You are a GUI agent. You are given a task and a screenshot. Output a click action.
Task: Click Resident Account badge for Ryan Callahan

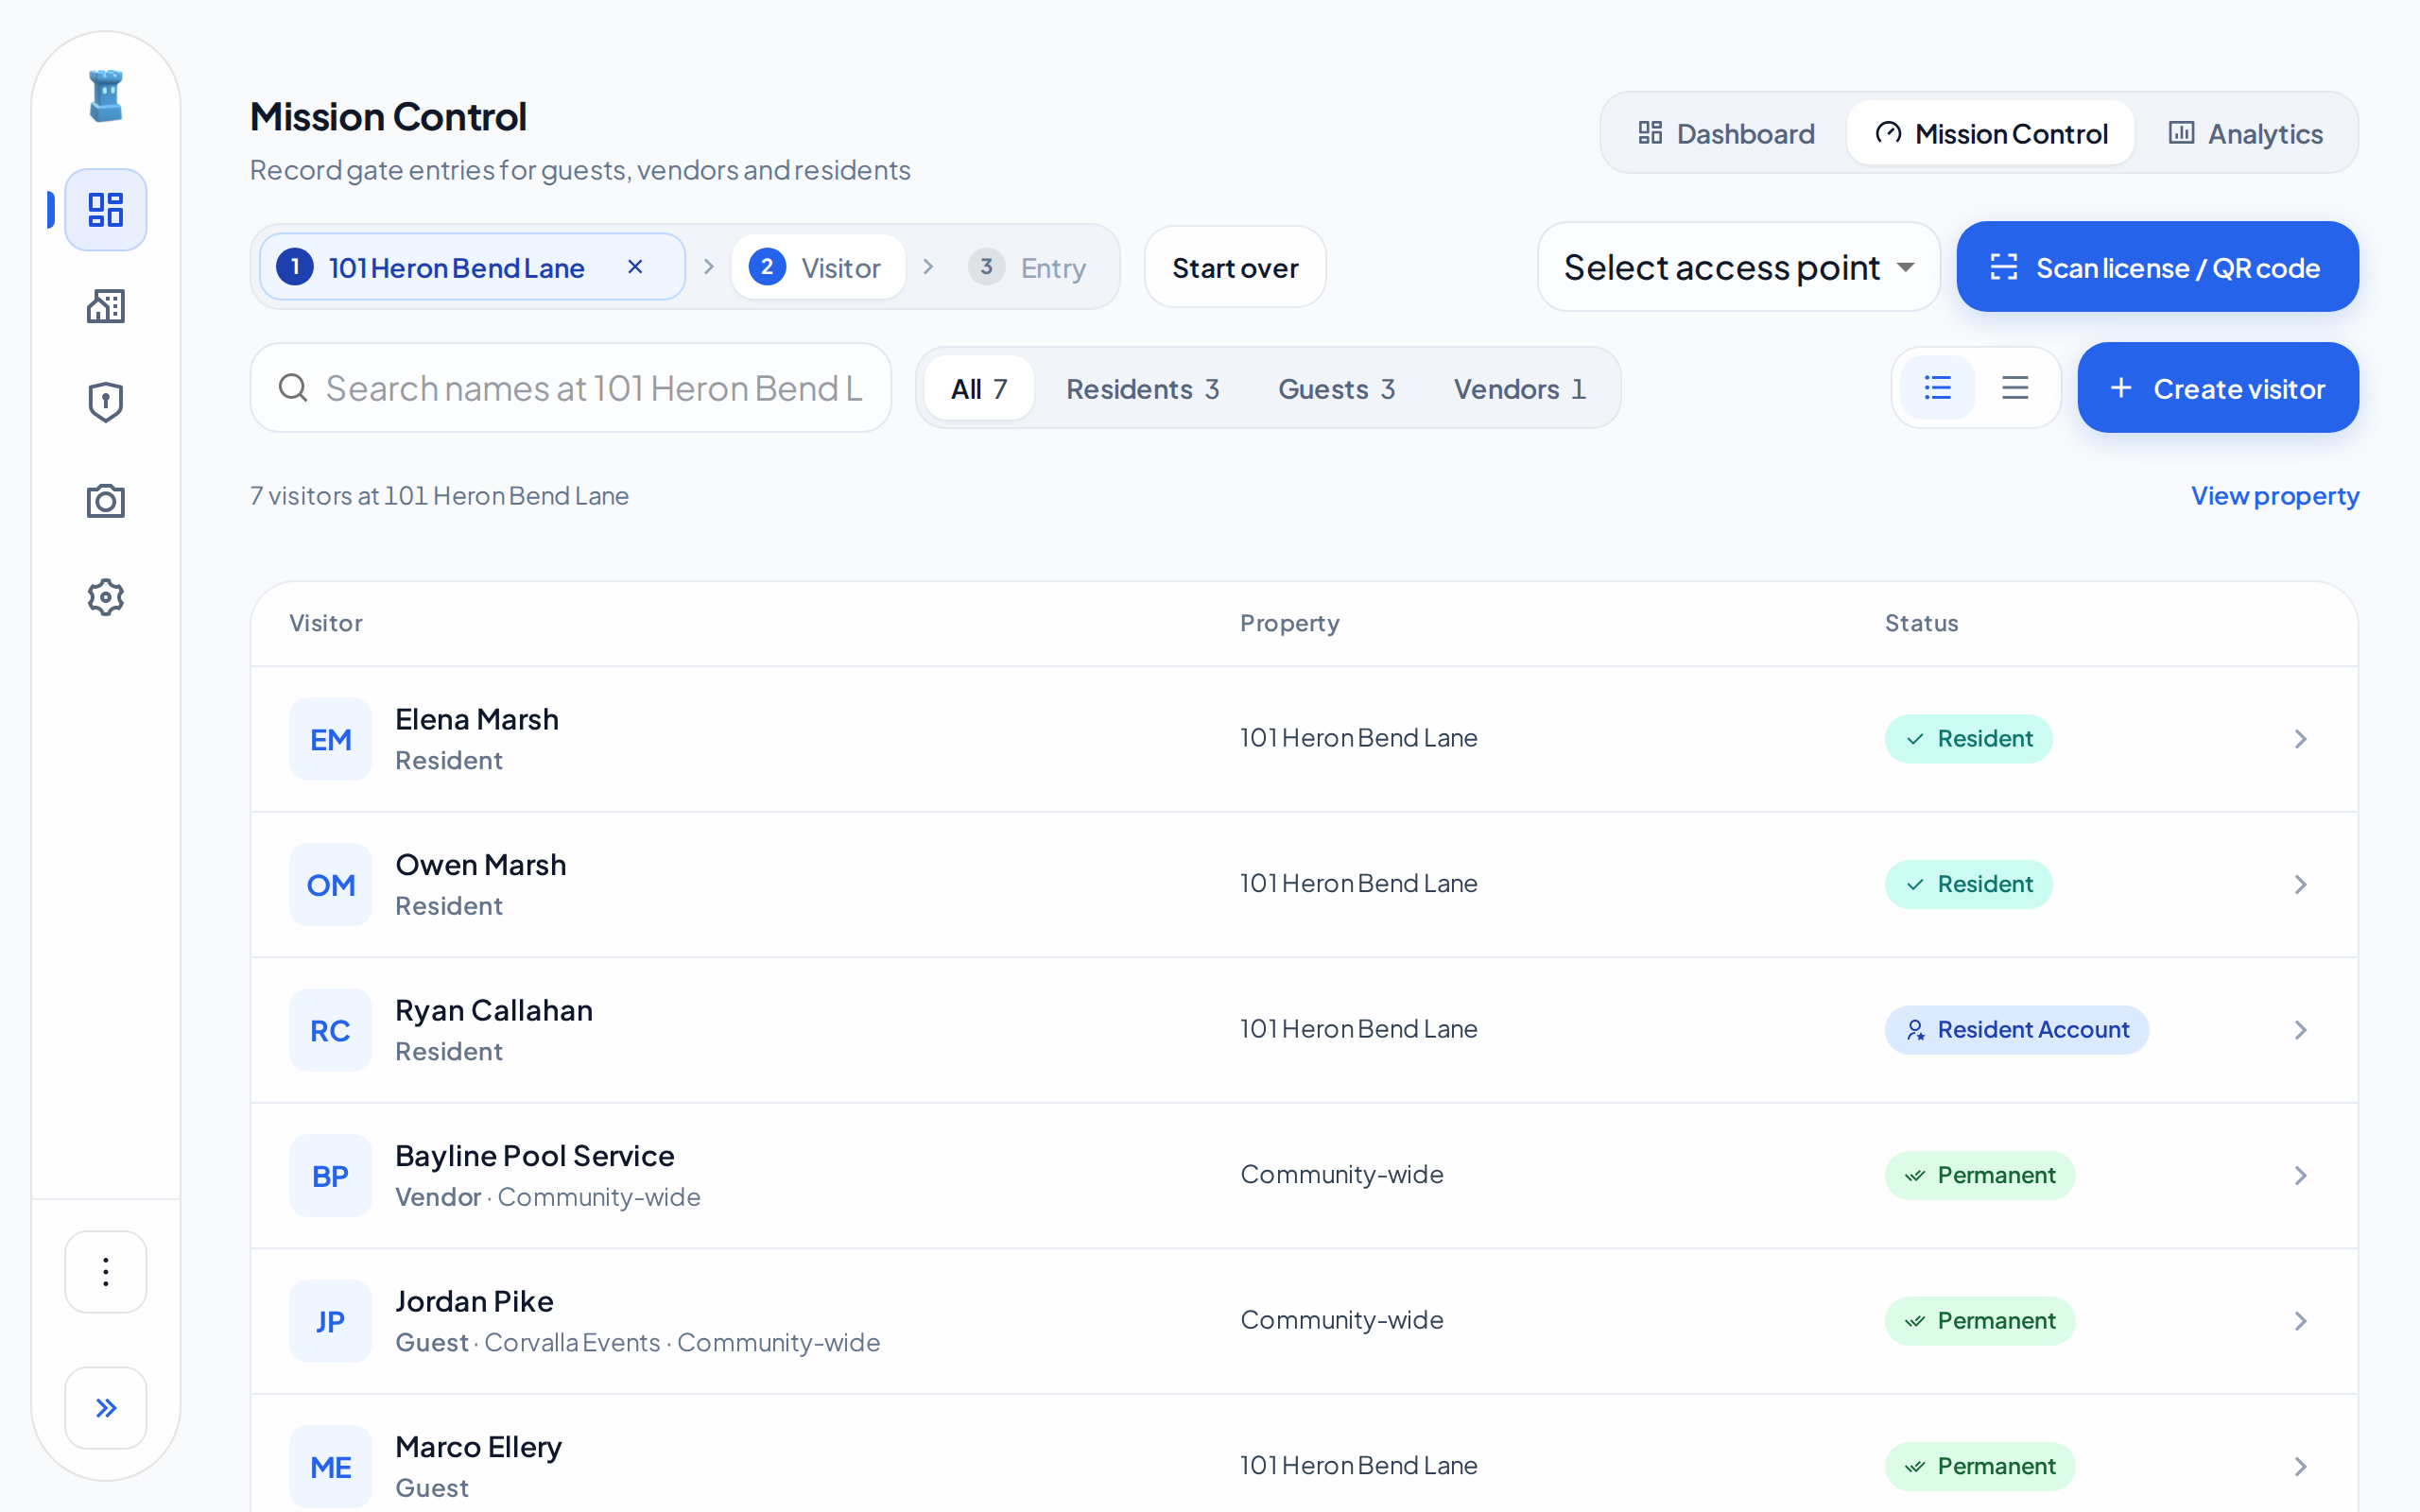2016,1030
